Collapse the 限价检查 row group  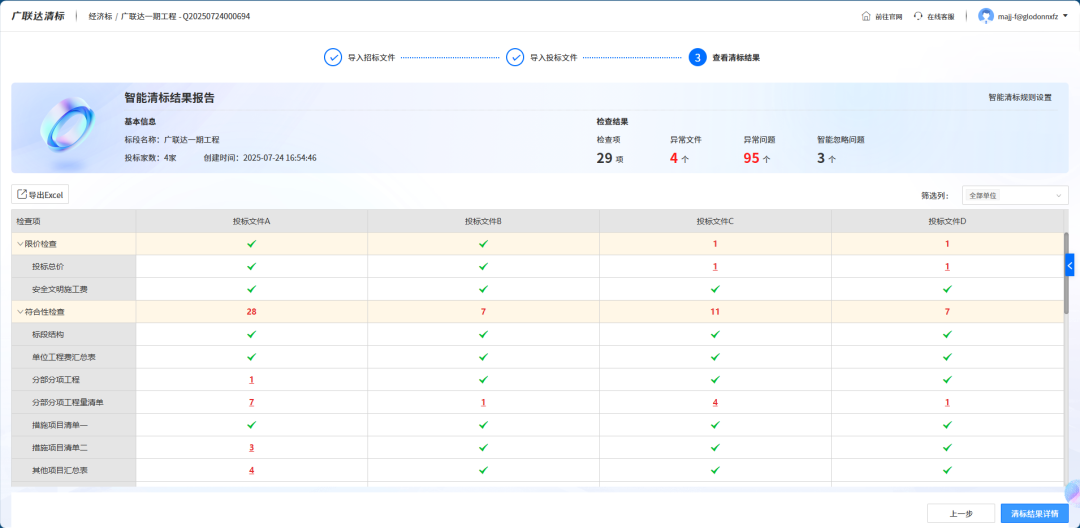pos(19,244)
